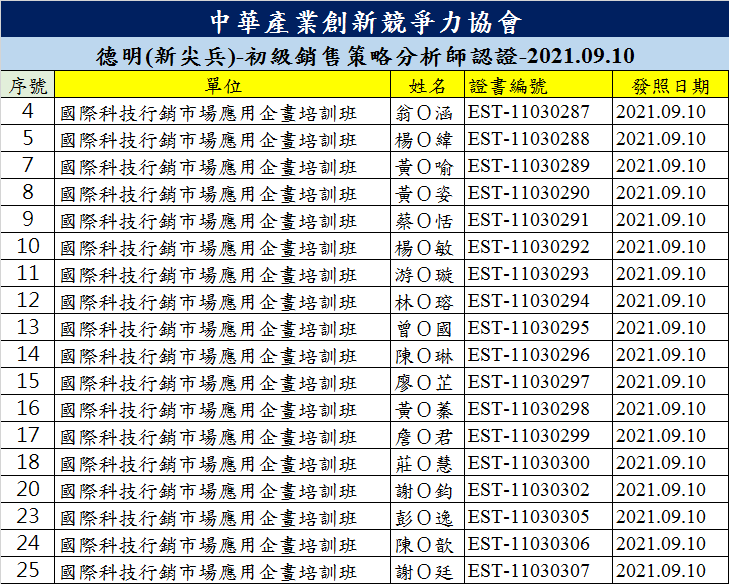Select certificate number EST-11030299
731x585 pixels.
click(529, 436)
